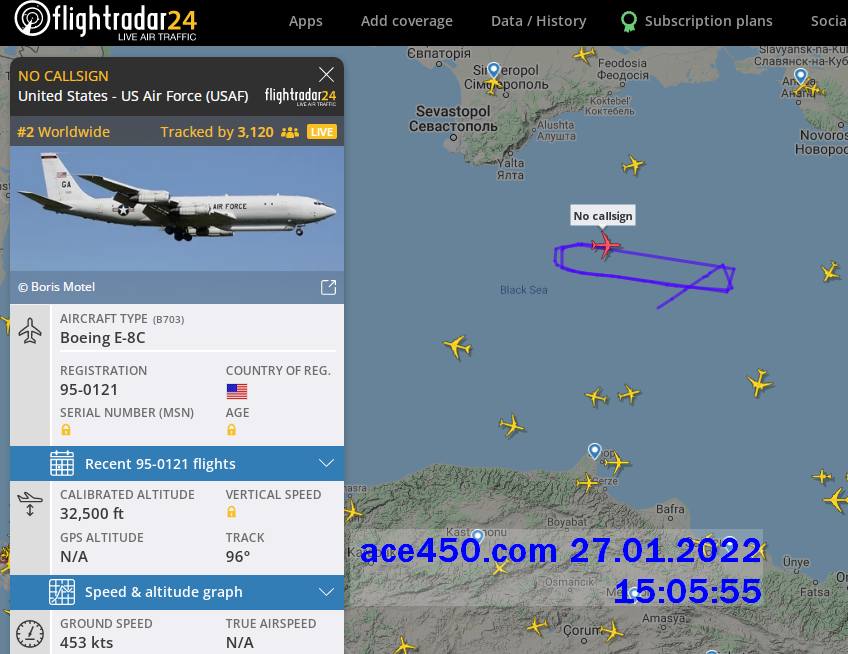Open the external photo link icon
The height and width of the screenshot is (654, 848).
[328, 287]
